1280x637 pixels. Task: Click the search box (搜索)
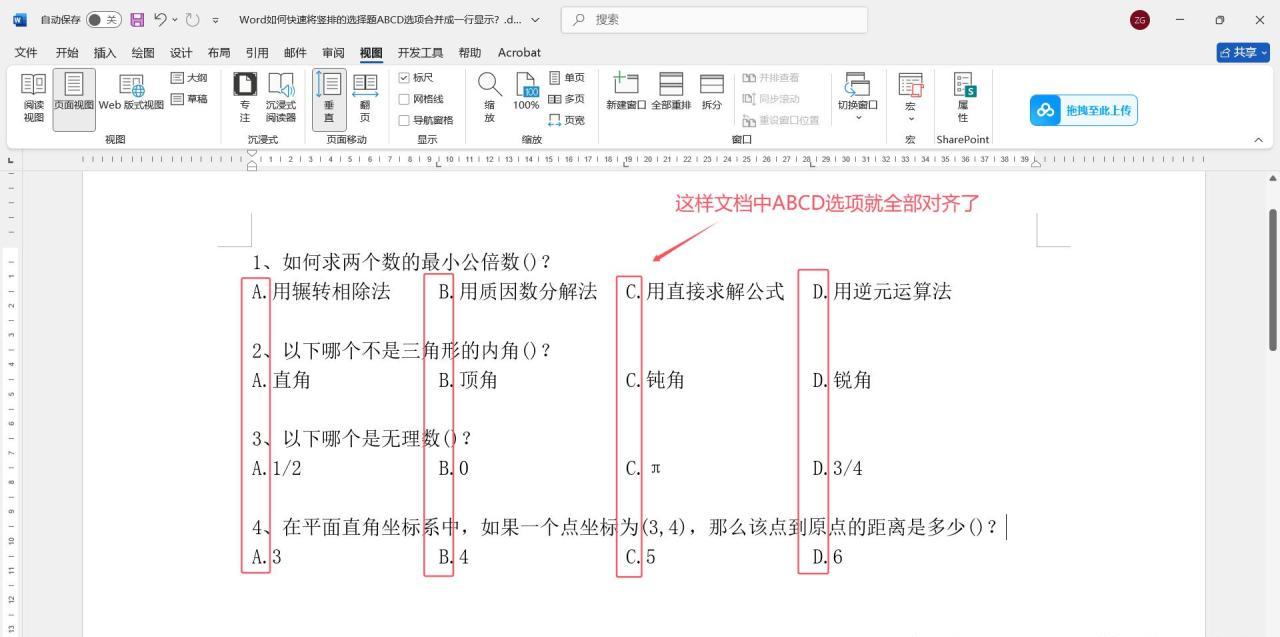point(714,20)
